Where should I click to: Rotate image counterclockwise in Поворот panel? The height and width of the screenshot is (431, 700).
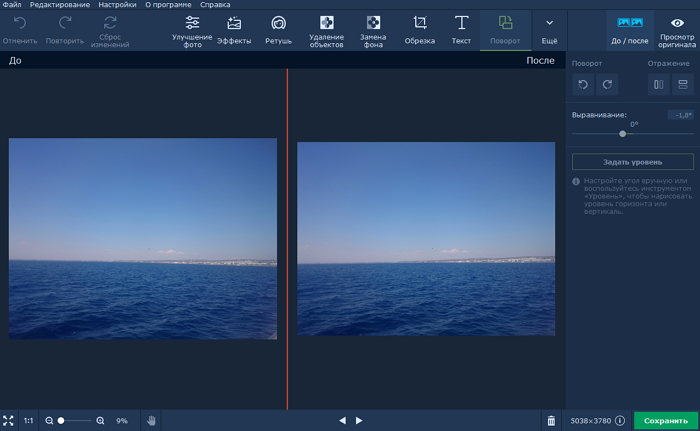tap(582, 85)
